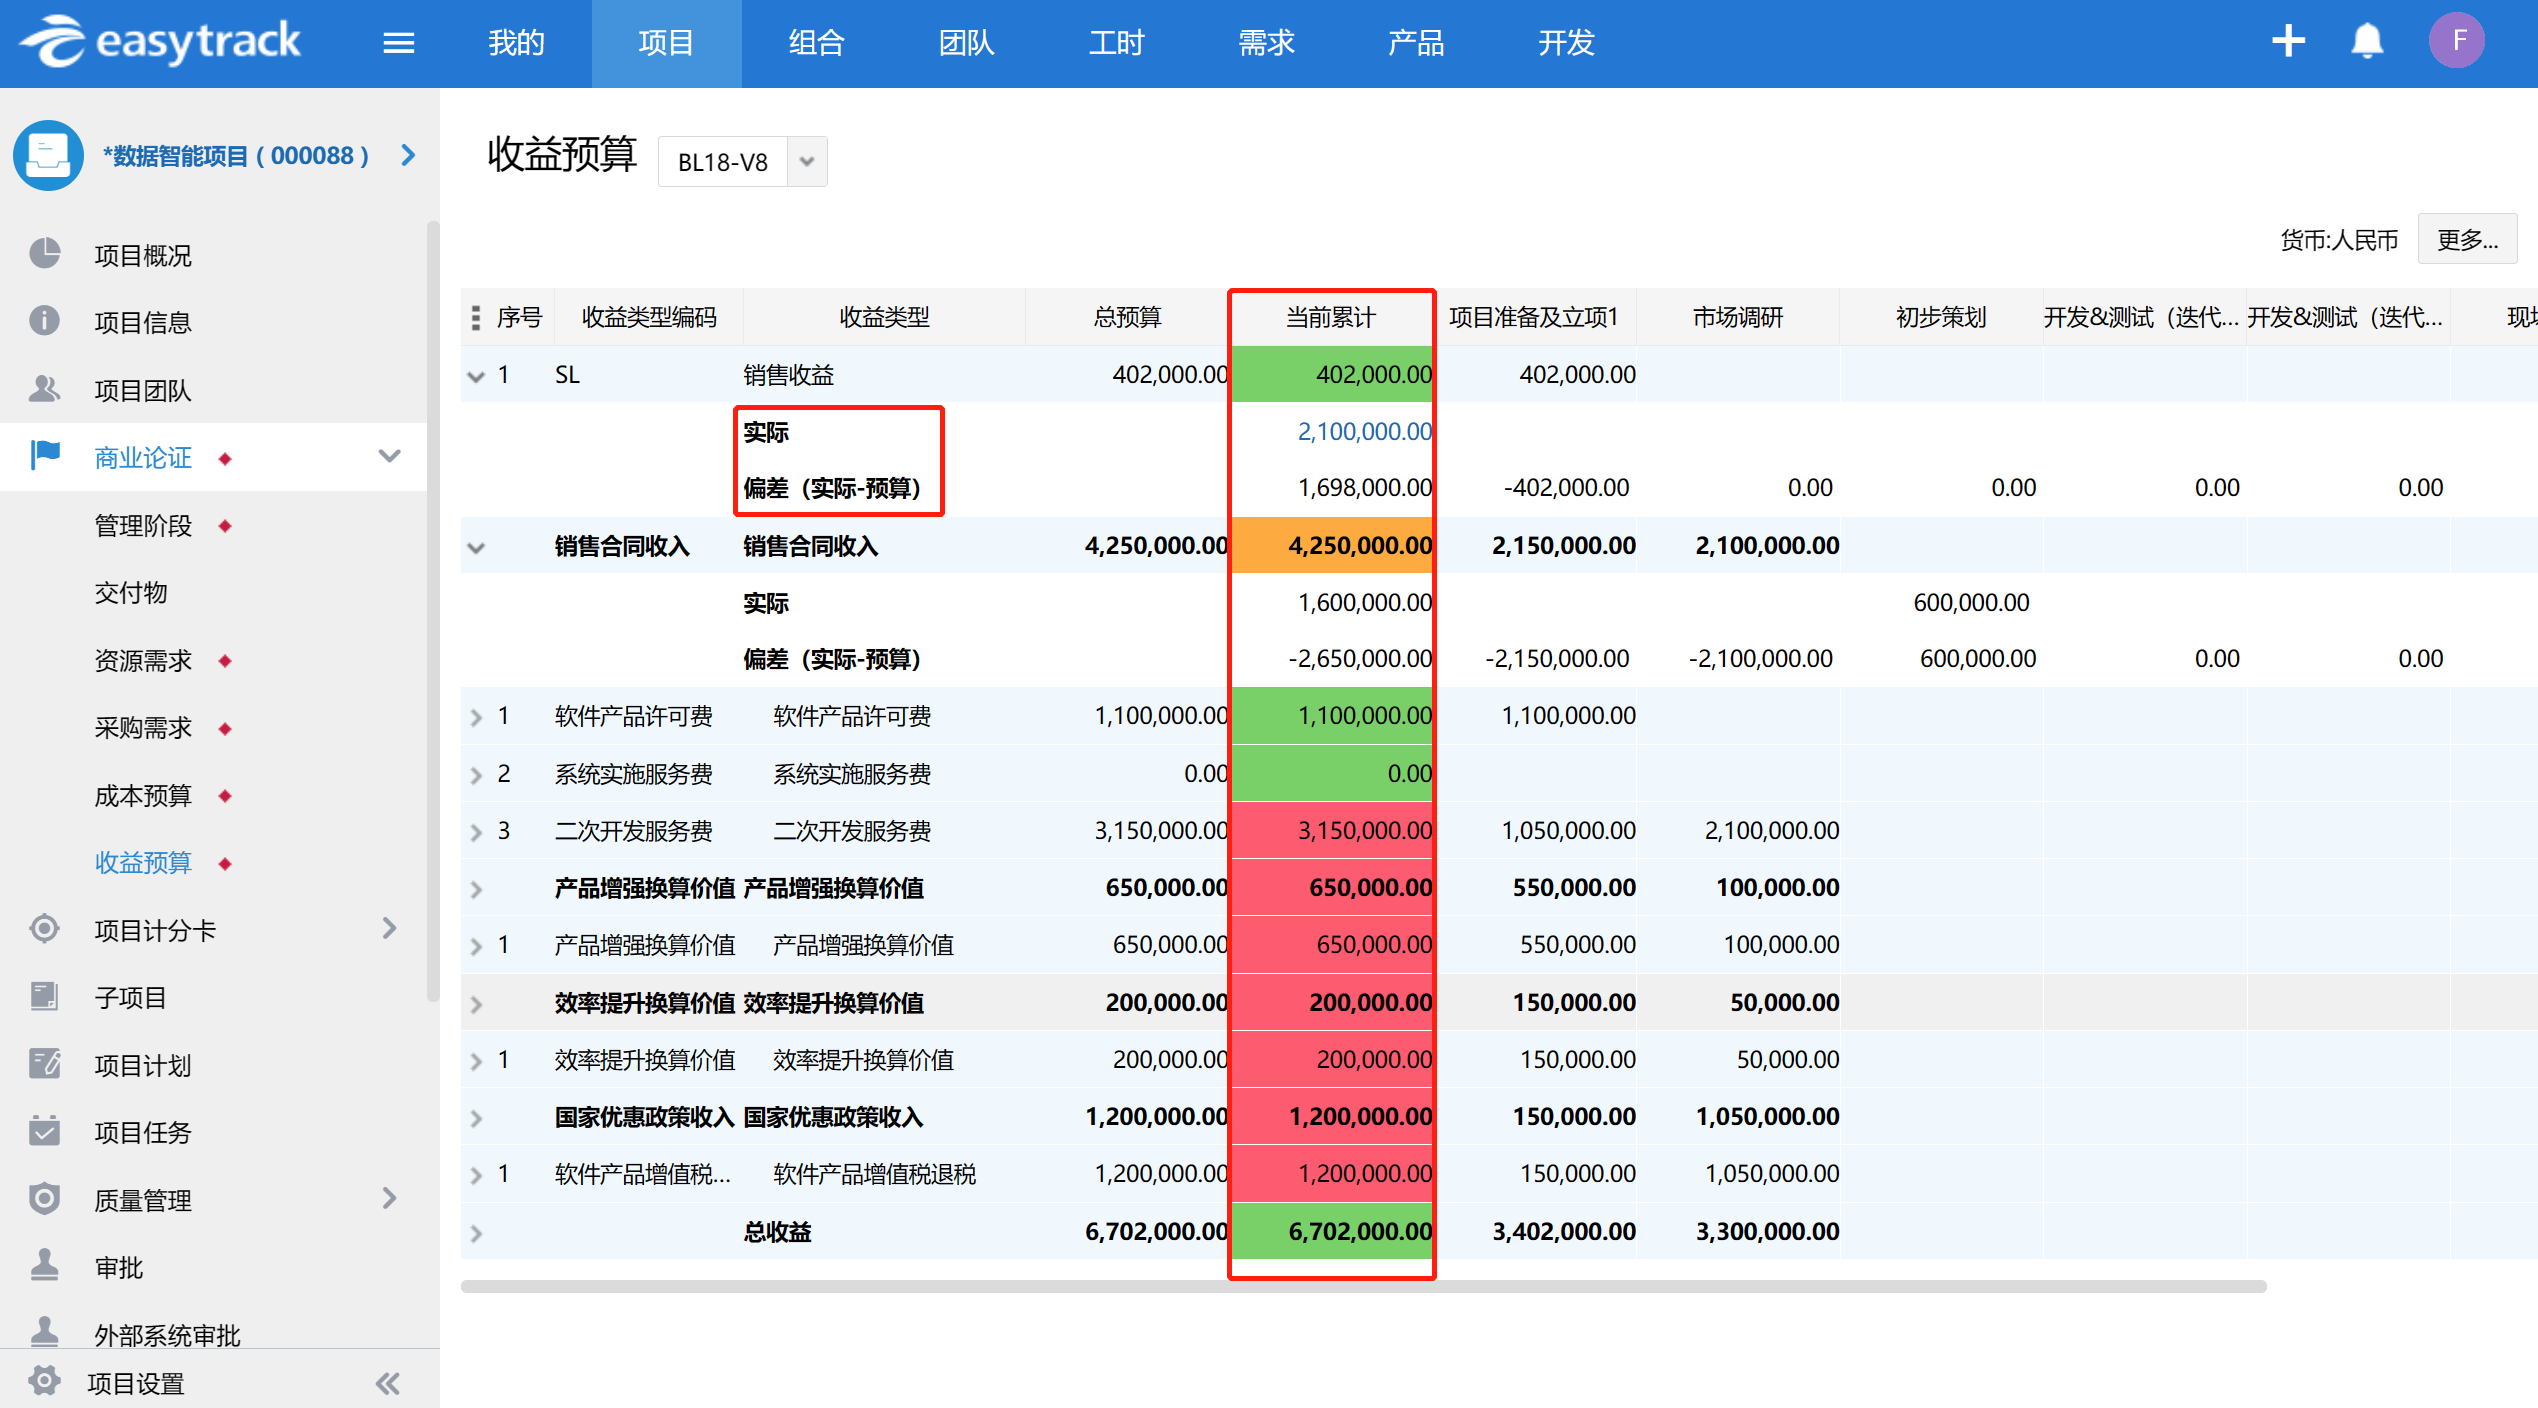The height and width of the screenshot is (1408, 2538).
Task: Expand the 系统实施服务费 row
Action: pyautogui.click(x=476, y=775)
